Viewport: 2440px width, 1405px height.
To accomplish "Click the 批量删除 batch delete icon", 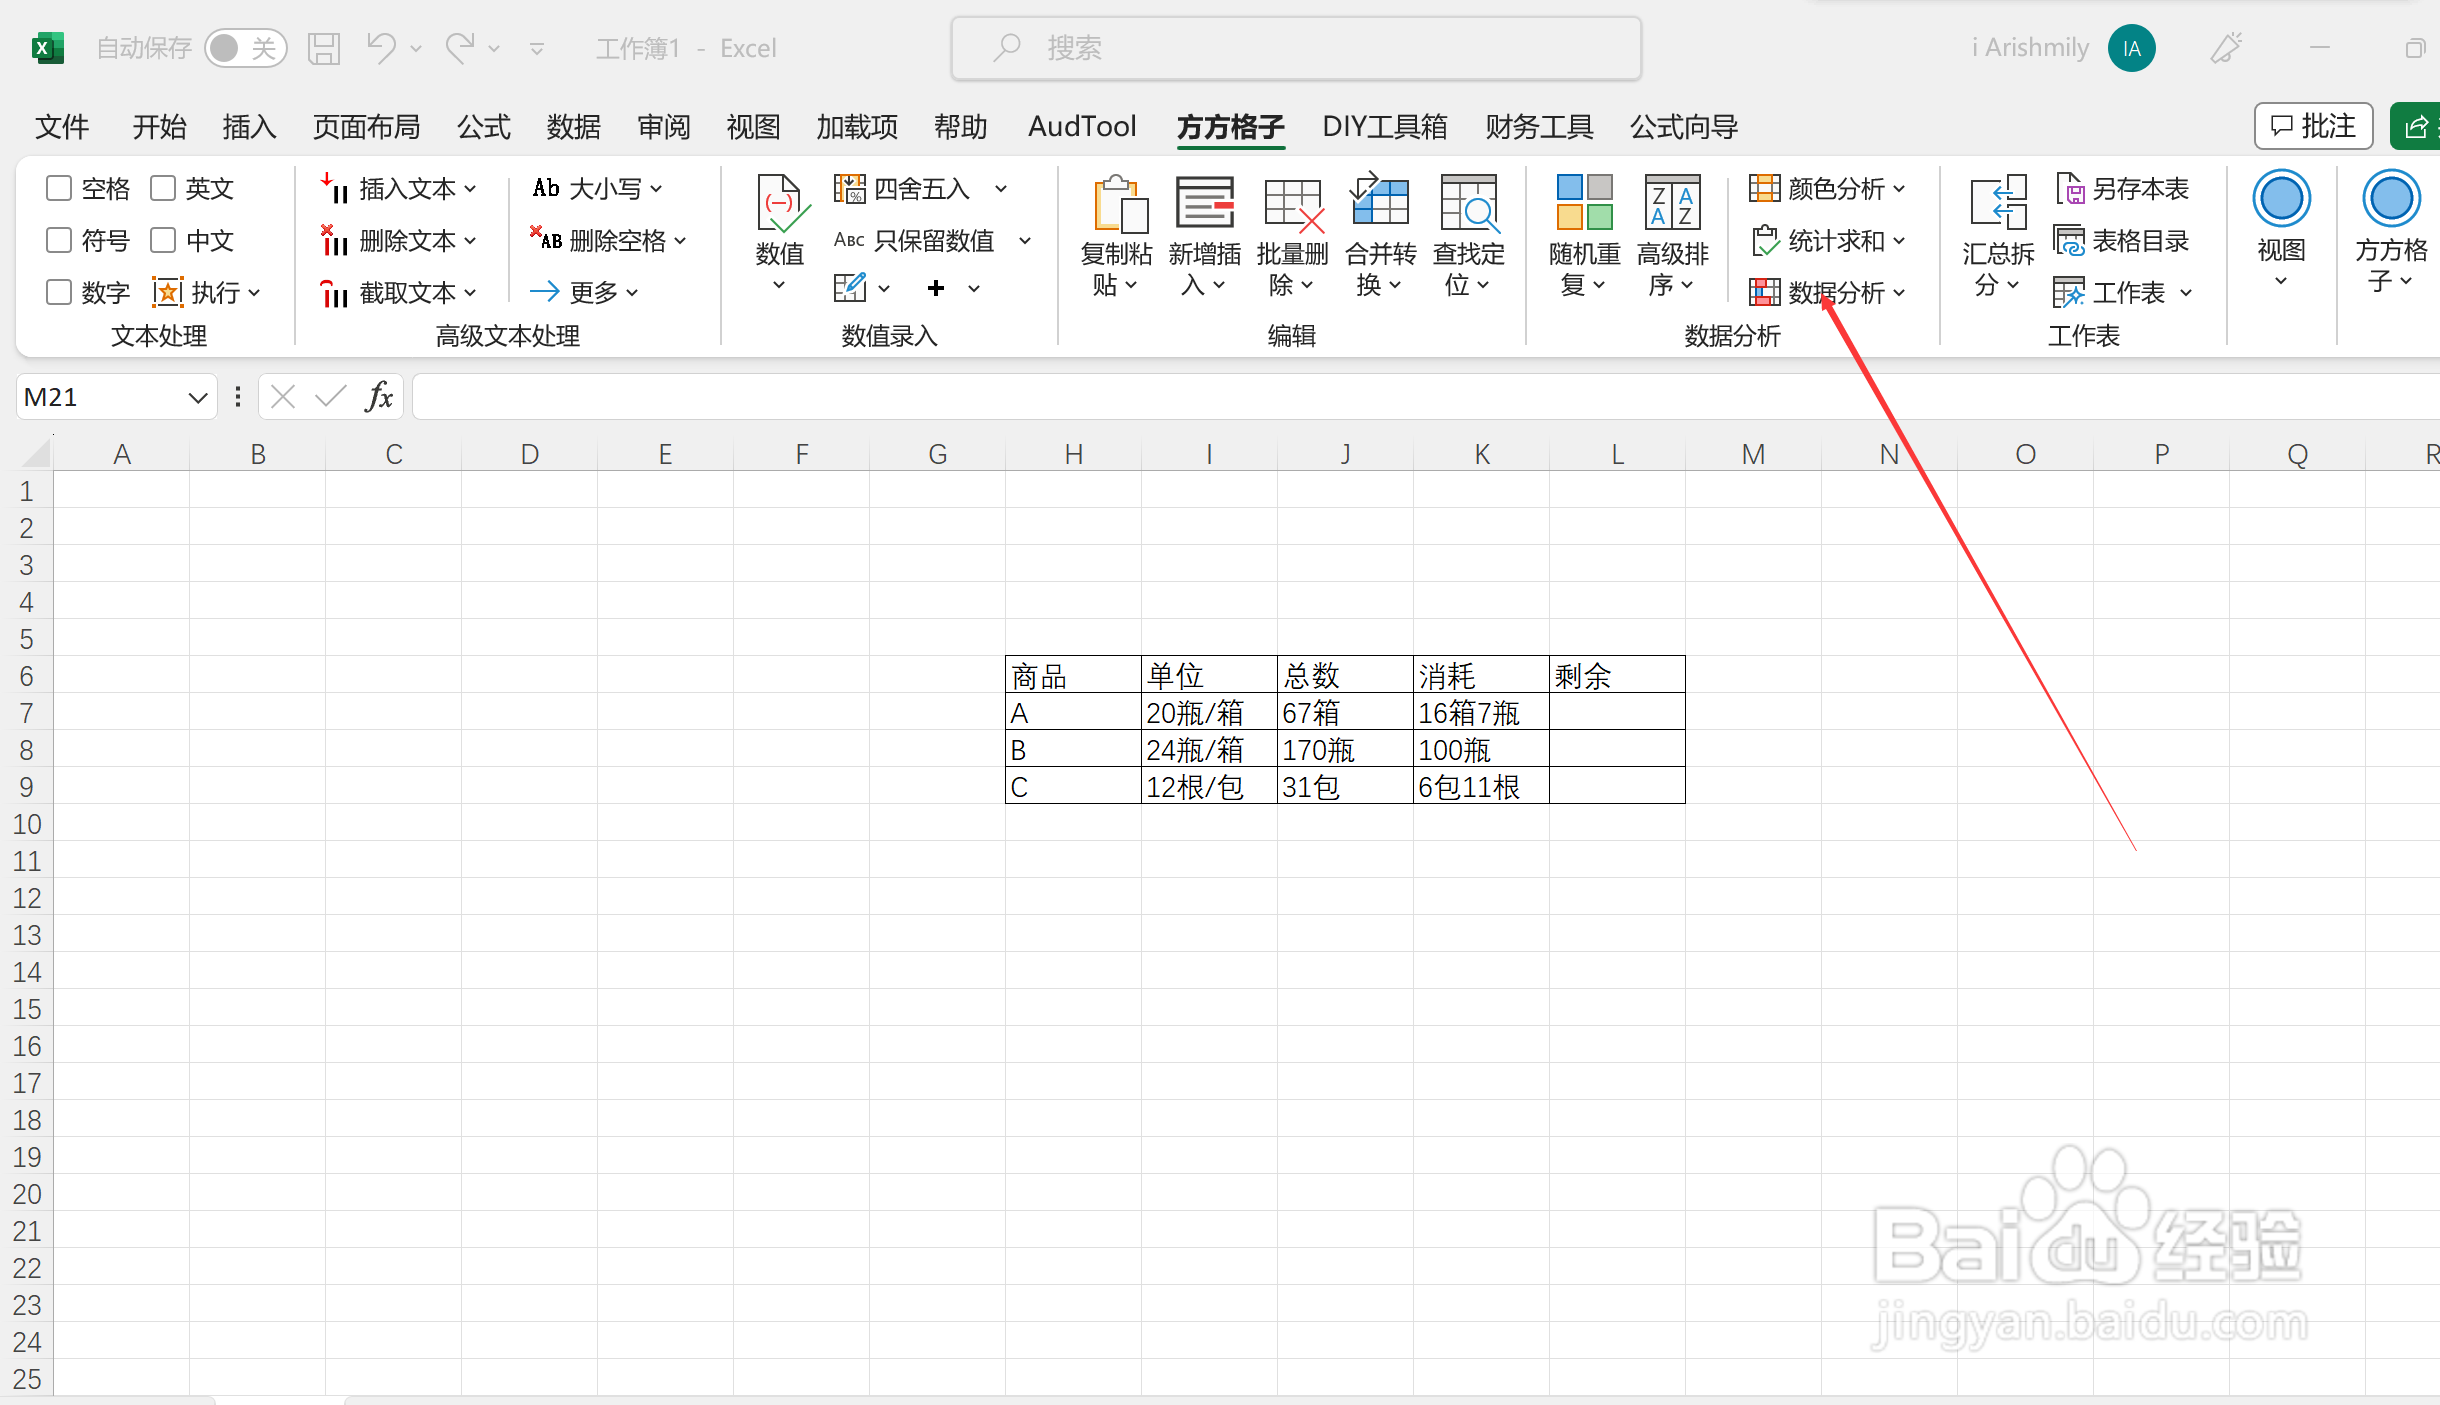I will point(1292,206).
